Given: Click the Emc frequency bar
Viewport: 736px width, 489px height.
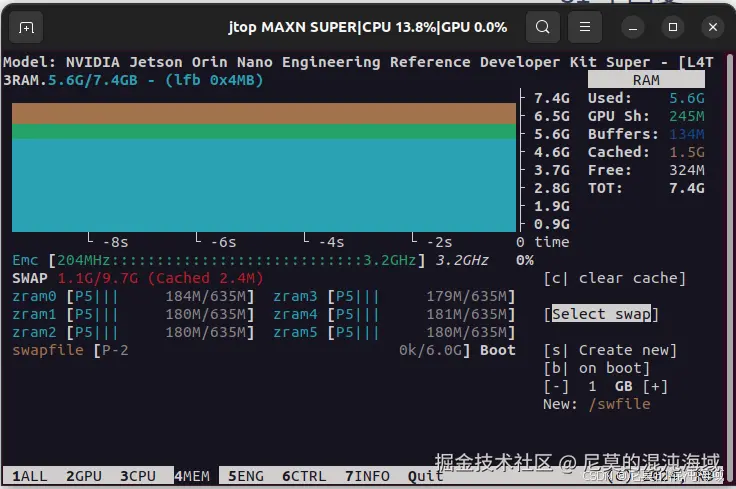Looking at the screenshot, I should click(x=237, y=260).
